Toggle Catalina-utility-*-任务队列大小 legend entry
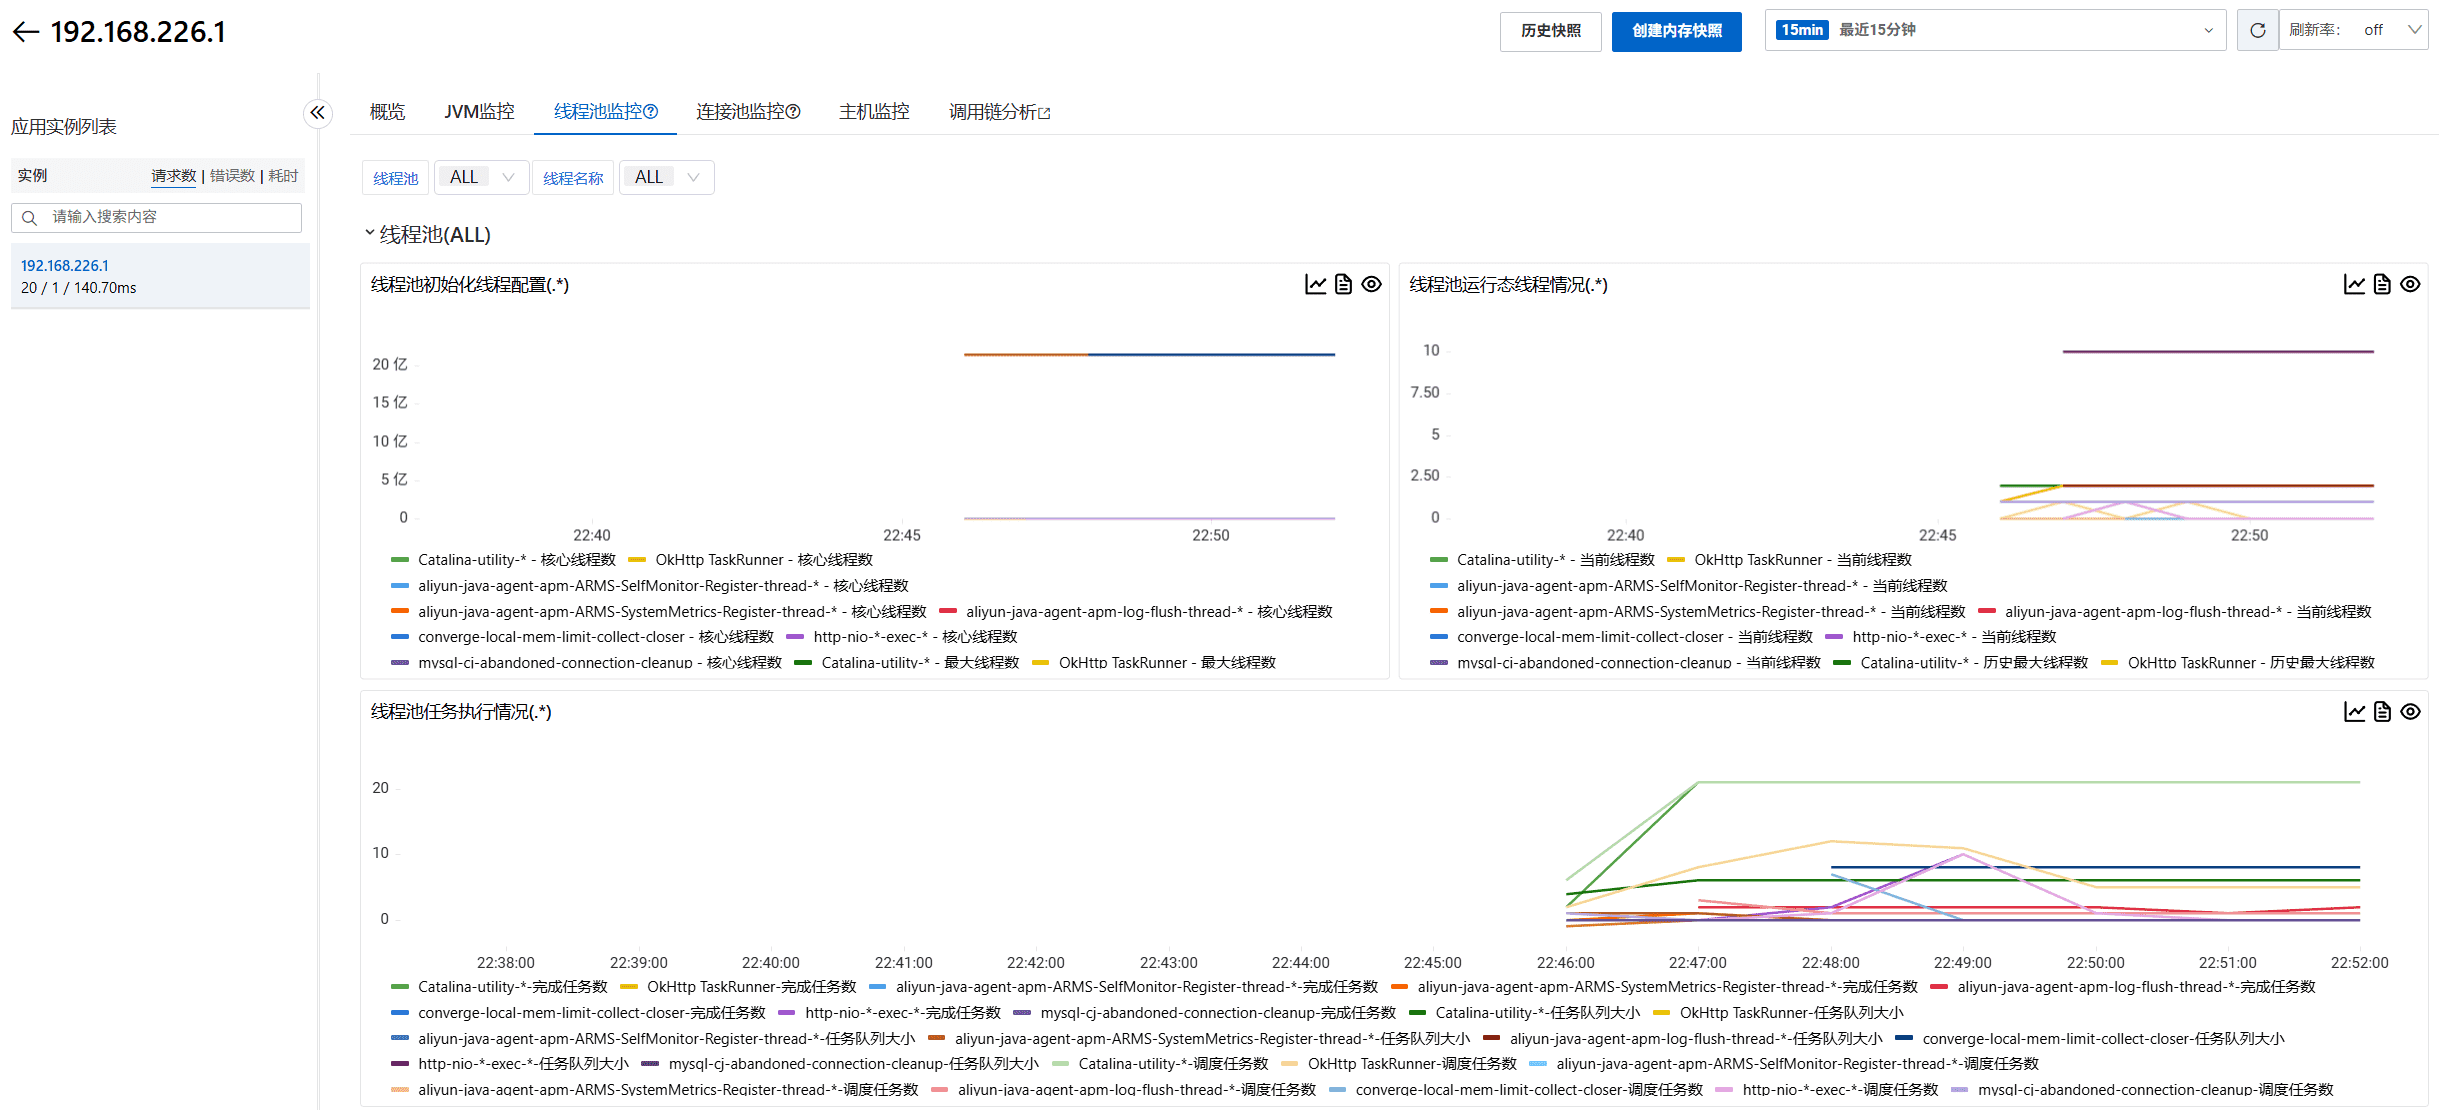Screen dimensions: 2445x1110 1524,1013
